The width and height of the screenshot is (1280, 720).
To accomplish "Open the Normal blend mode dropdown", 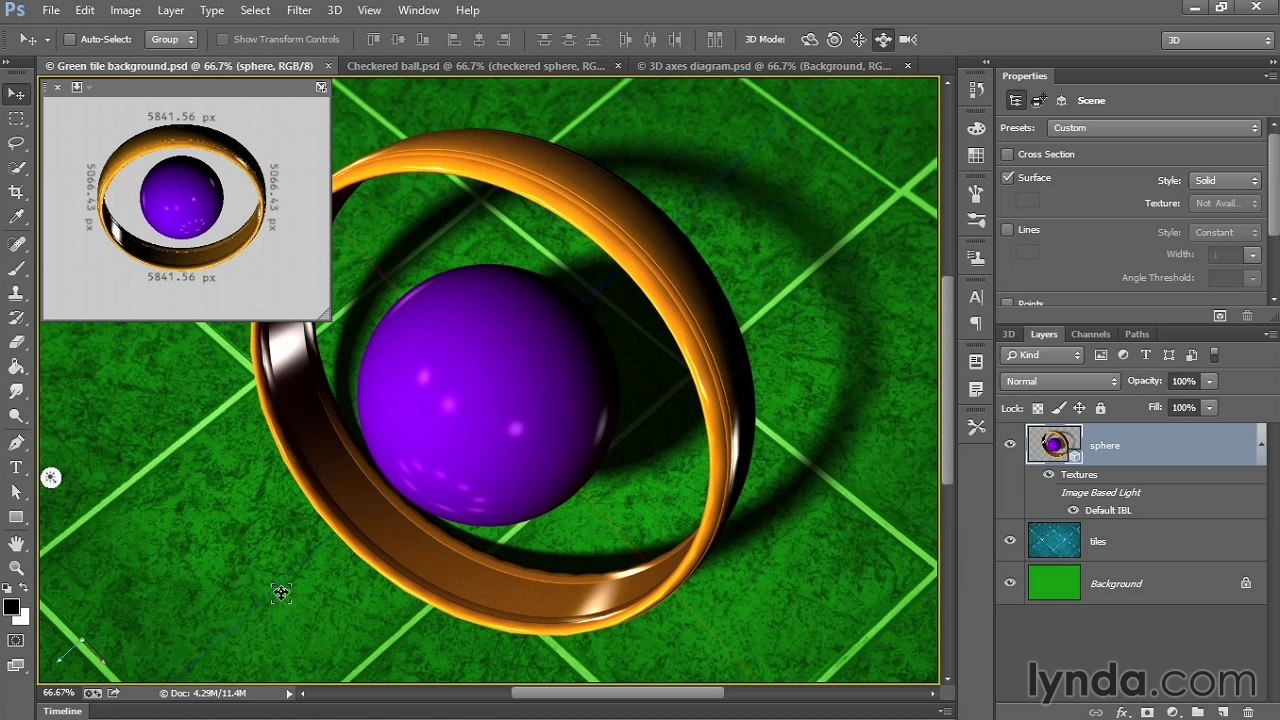I will (1060, 381).
